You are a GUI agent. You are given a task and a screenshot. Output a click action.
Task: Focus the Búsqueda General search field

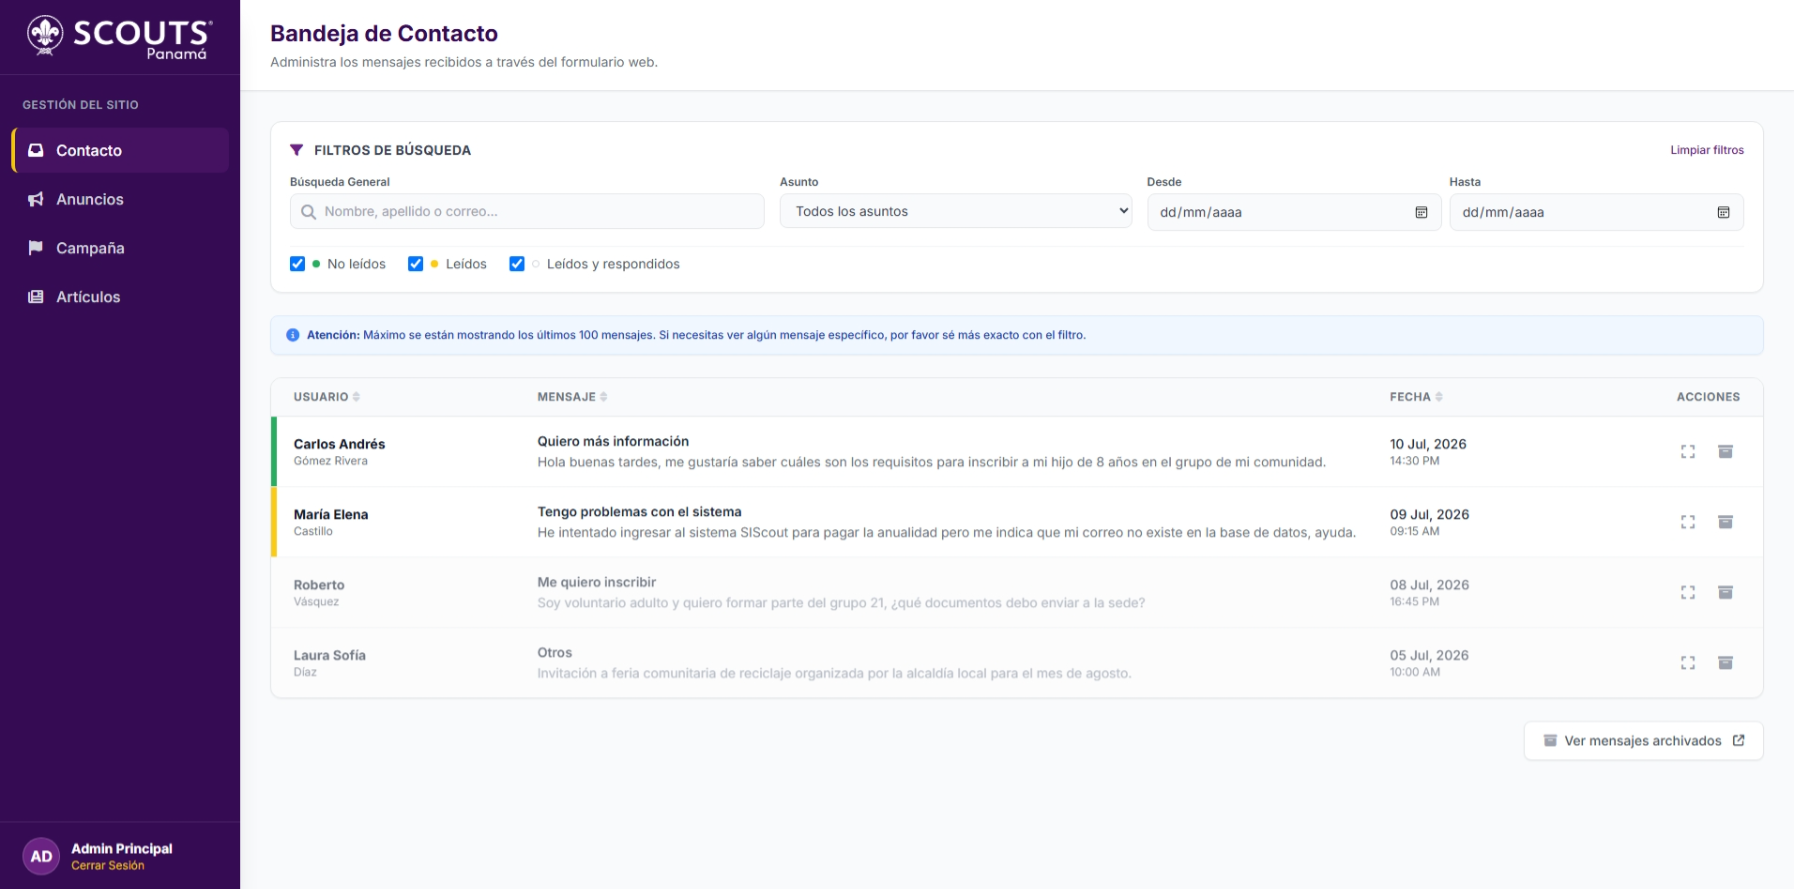[x=527, y=211]
